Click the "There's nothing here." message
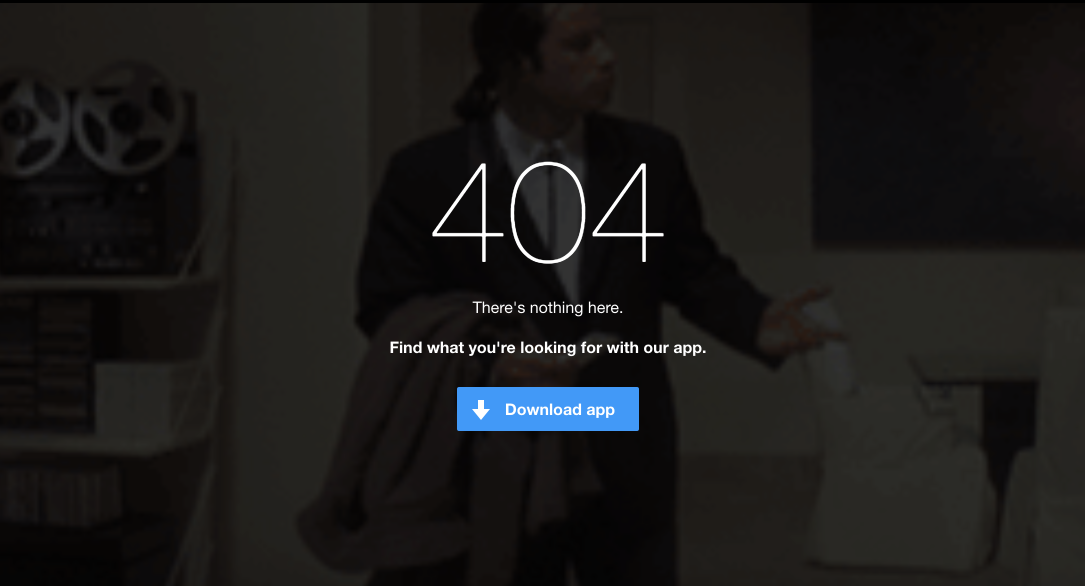The height and width of the screenshot is (586, 1085). point(547,308)
